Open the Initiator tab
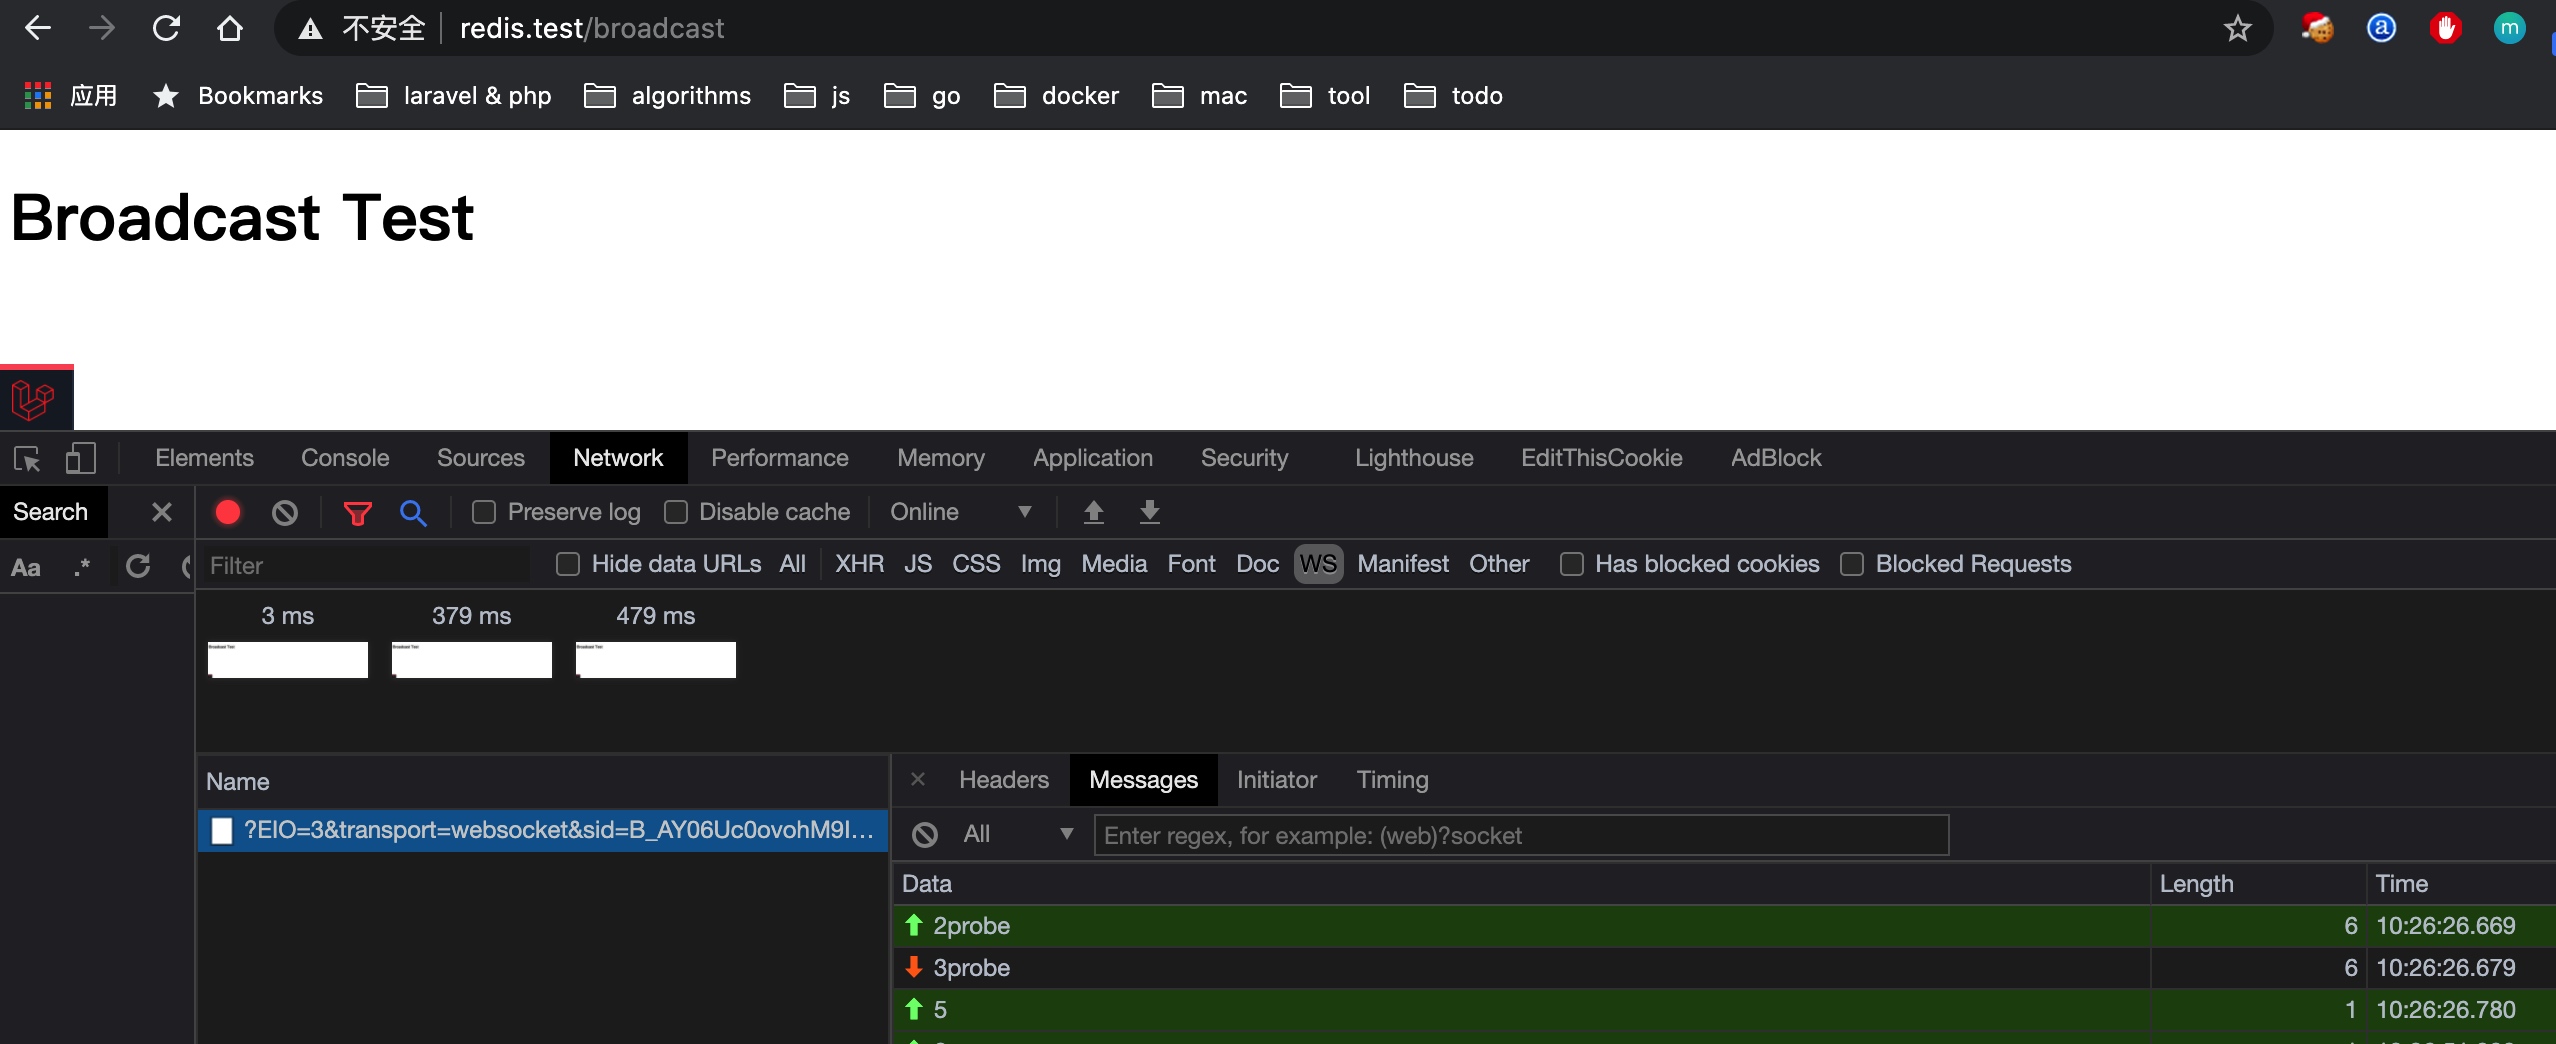2556x1044 pixels. pos(1276,780)
